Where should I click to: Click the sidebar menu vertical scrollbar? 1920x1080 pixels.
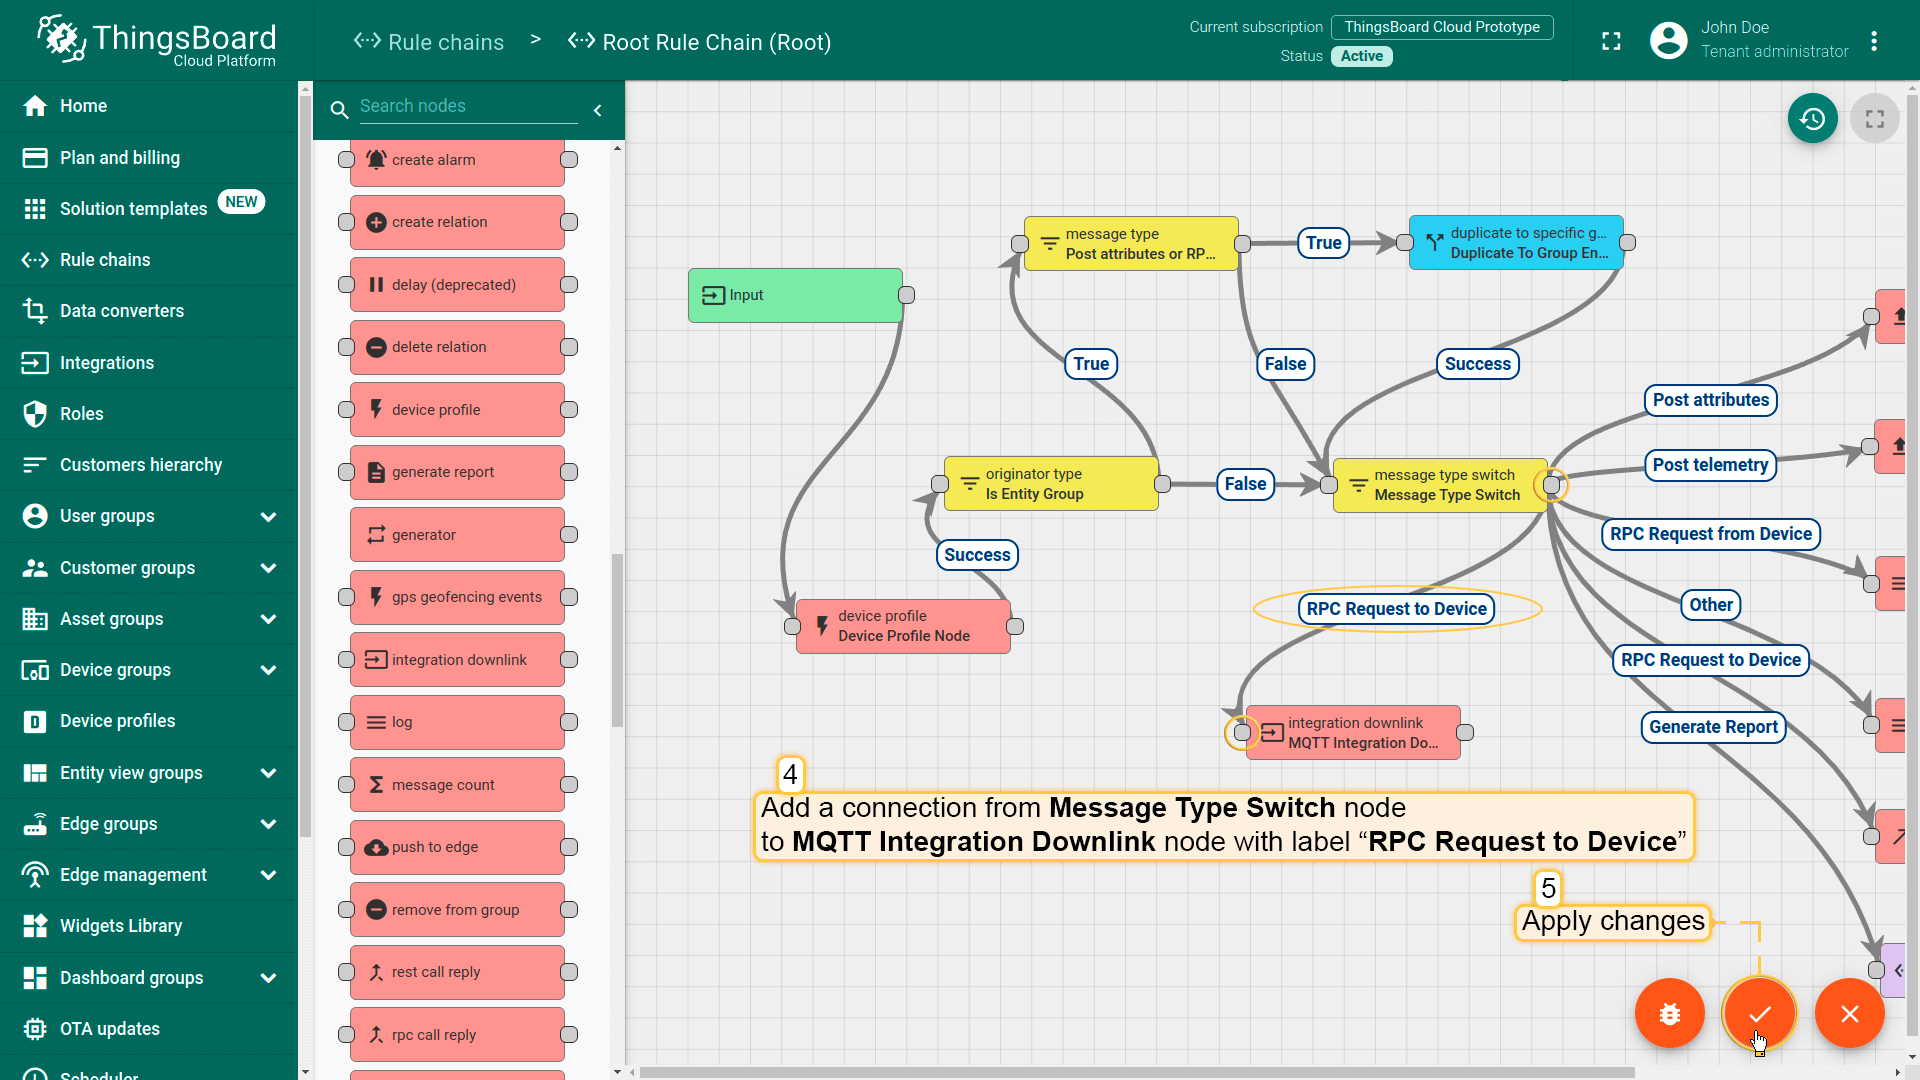(x=305, y=468)
